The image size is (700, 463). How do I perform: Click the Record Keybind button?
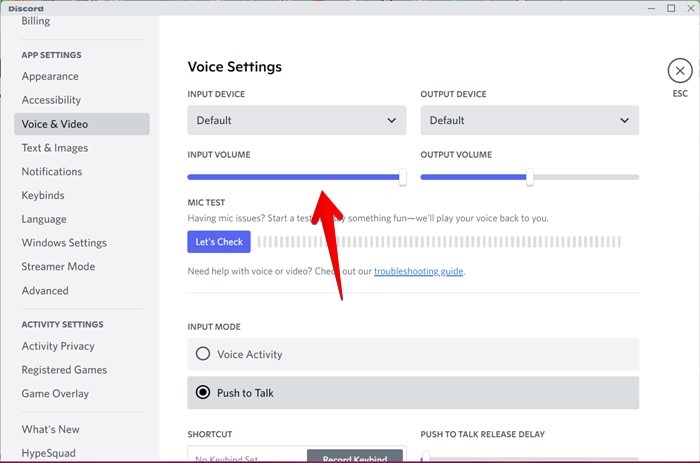click(x=355, y=456)
